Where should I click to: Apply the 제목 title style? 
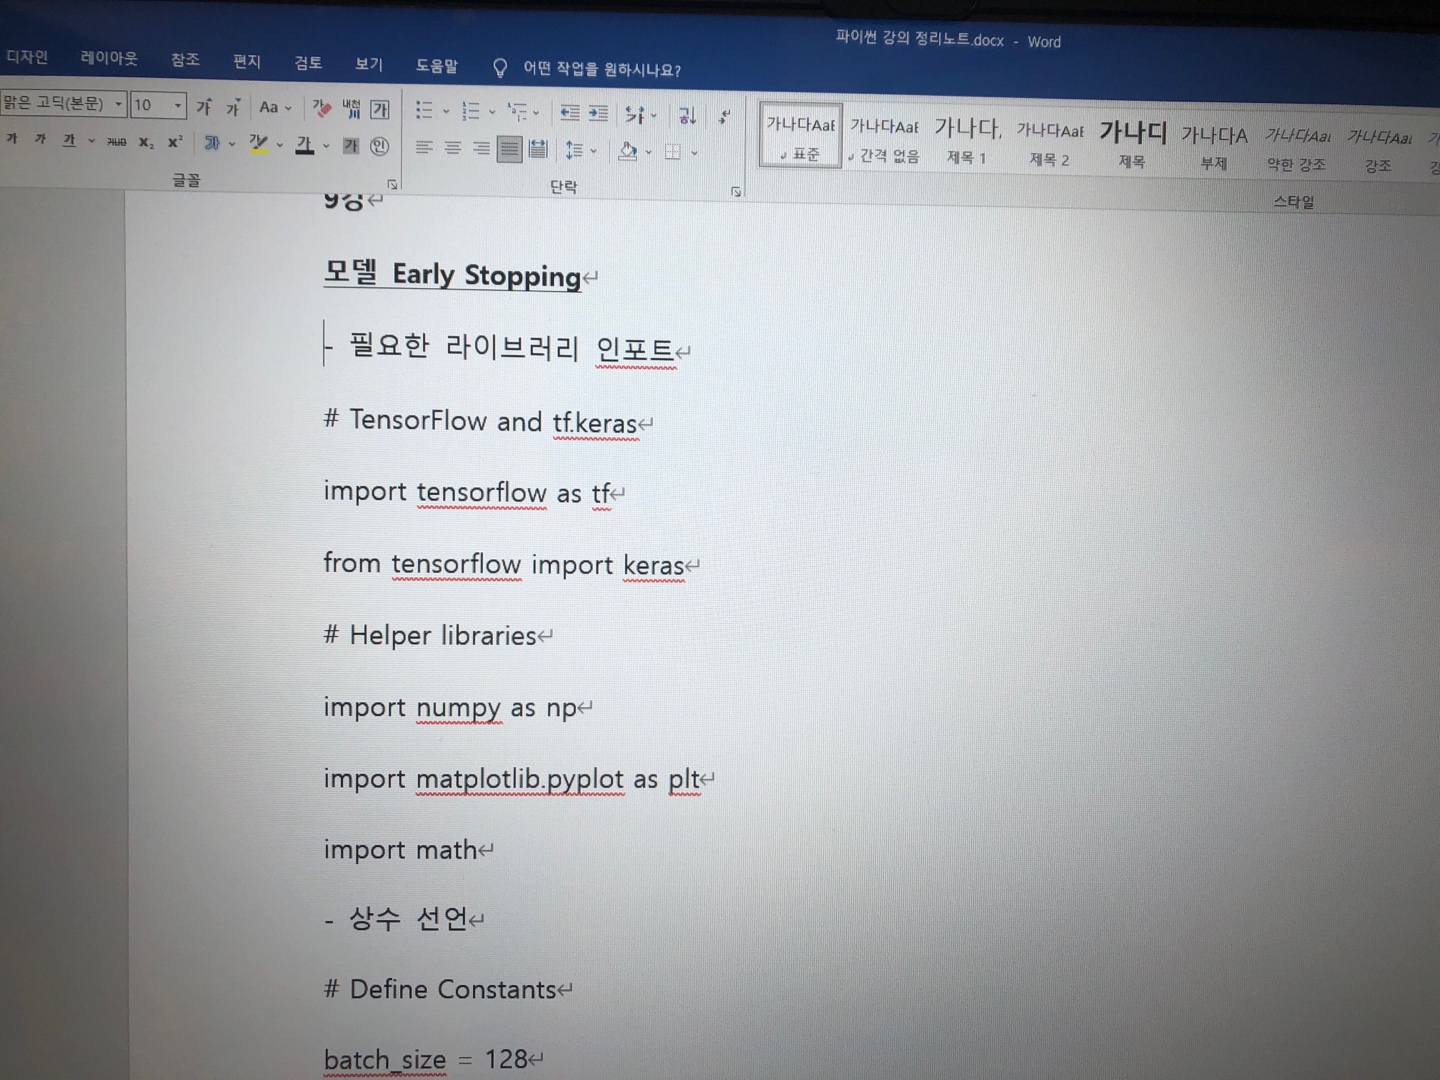1132,145
